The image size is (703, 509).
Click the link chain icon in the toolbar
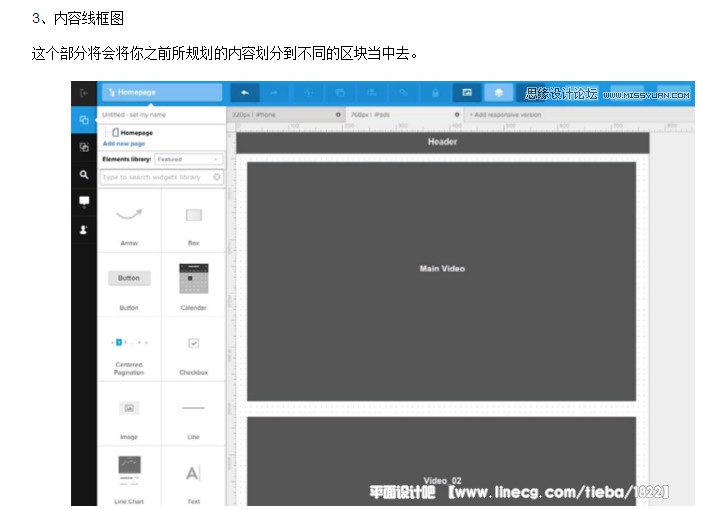[404, 93]
